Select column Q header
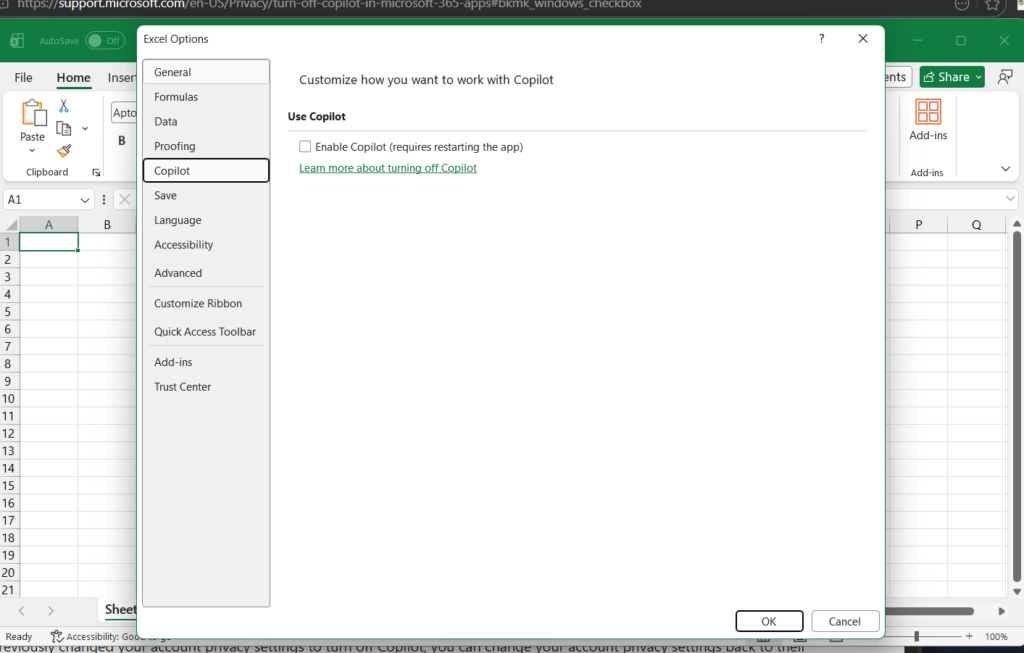The width and height of the screenshot is (1024, 653). click(976, 225)
